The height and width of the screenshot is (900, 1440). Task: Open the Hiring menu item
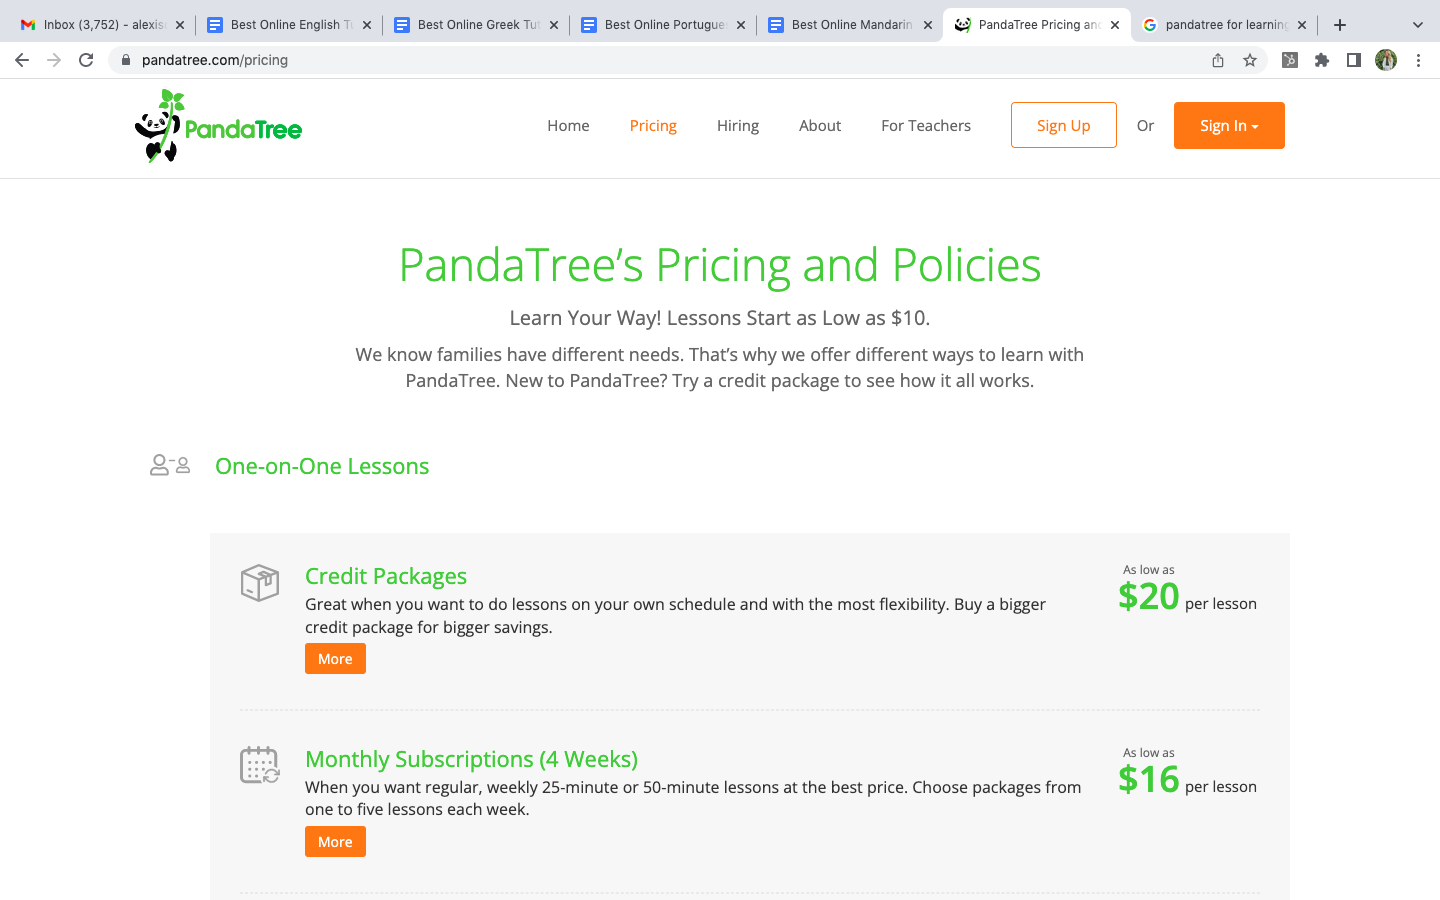[738, 126]
